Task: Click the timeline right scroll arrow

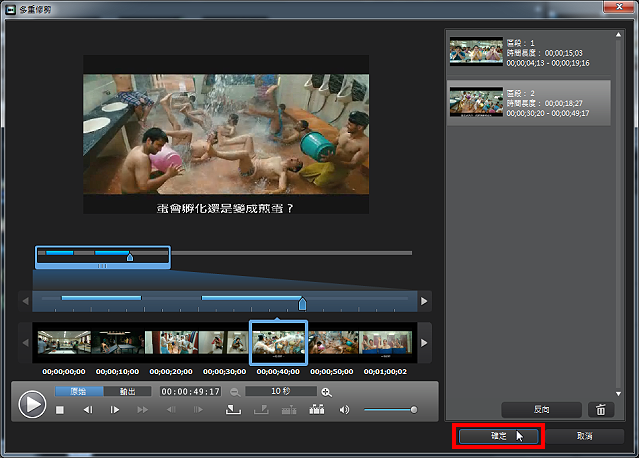Action: pyautogui.click(x=424, y=301)
